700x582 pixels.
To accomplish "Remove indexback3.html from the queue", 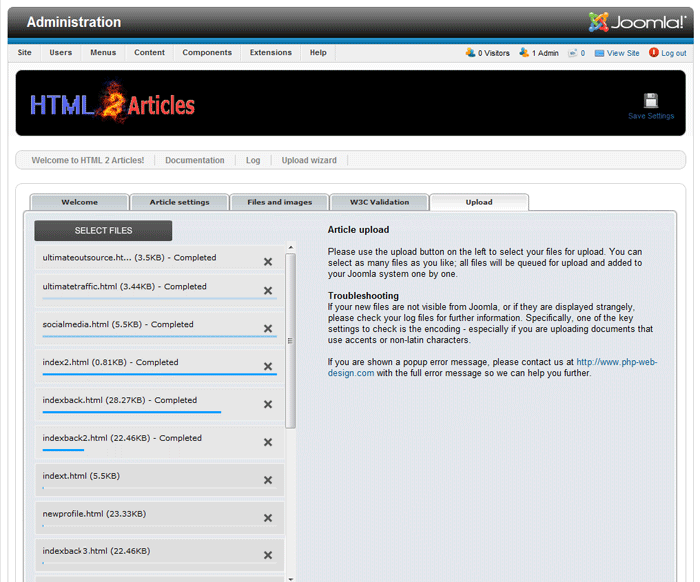I will [x=268, y=555].
